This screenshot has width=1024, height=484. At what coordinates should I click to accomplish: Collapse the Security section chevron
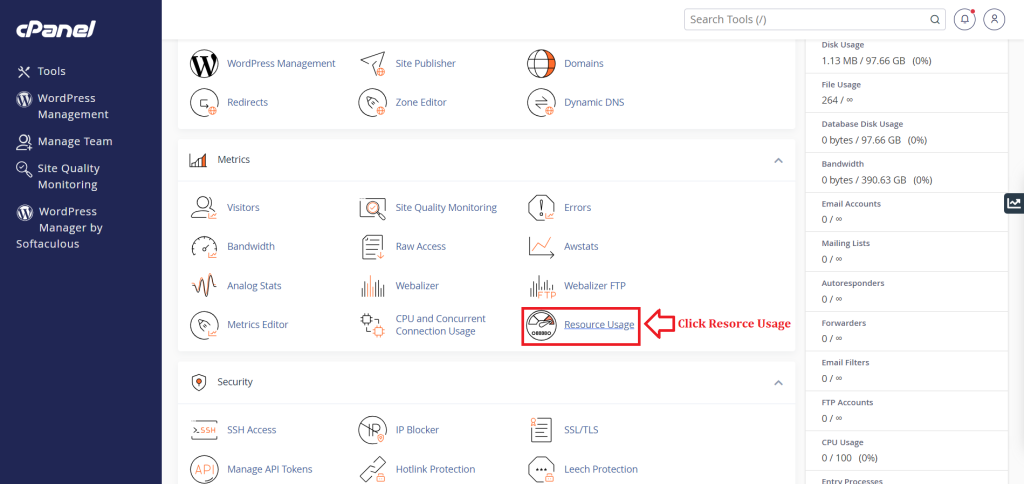(x=778, y=382)
